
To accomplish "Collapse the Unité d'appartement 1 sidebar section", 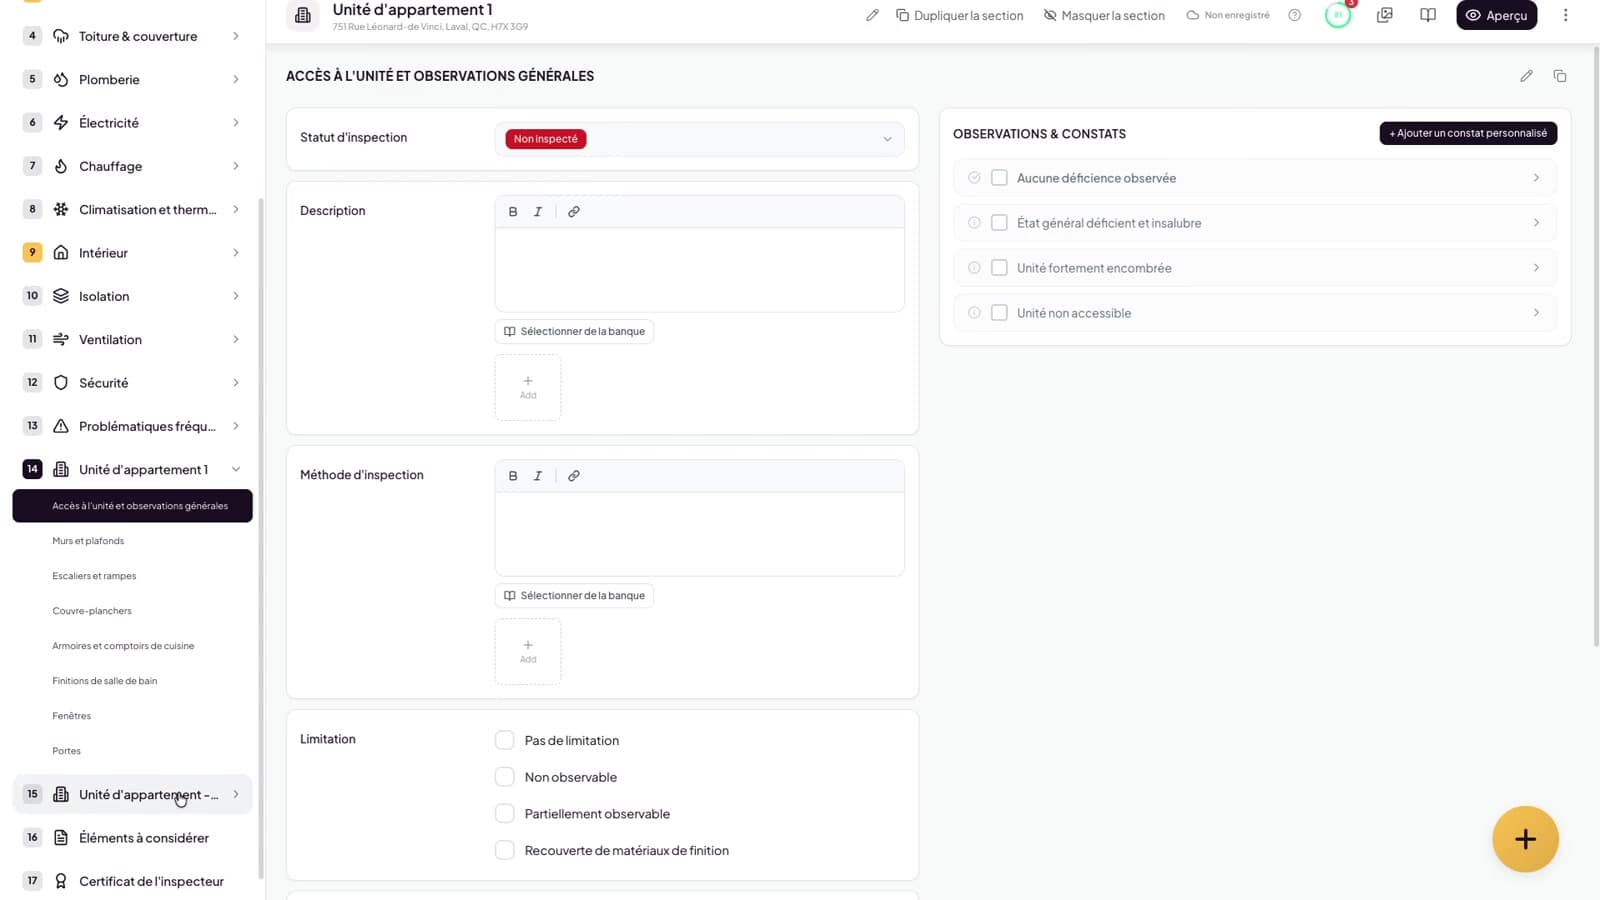I will (236, 470).
